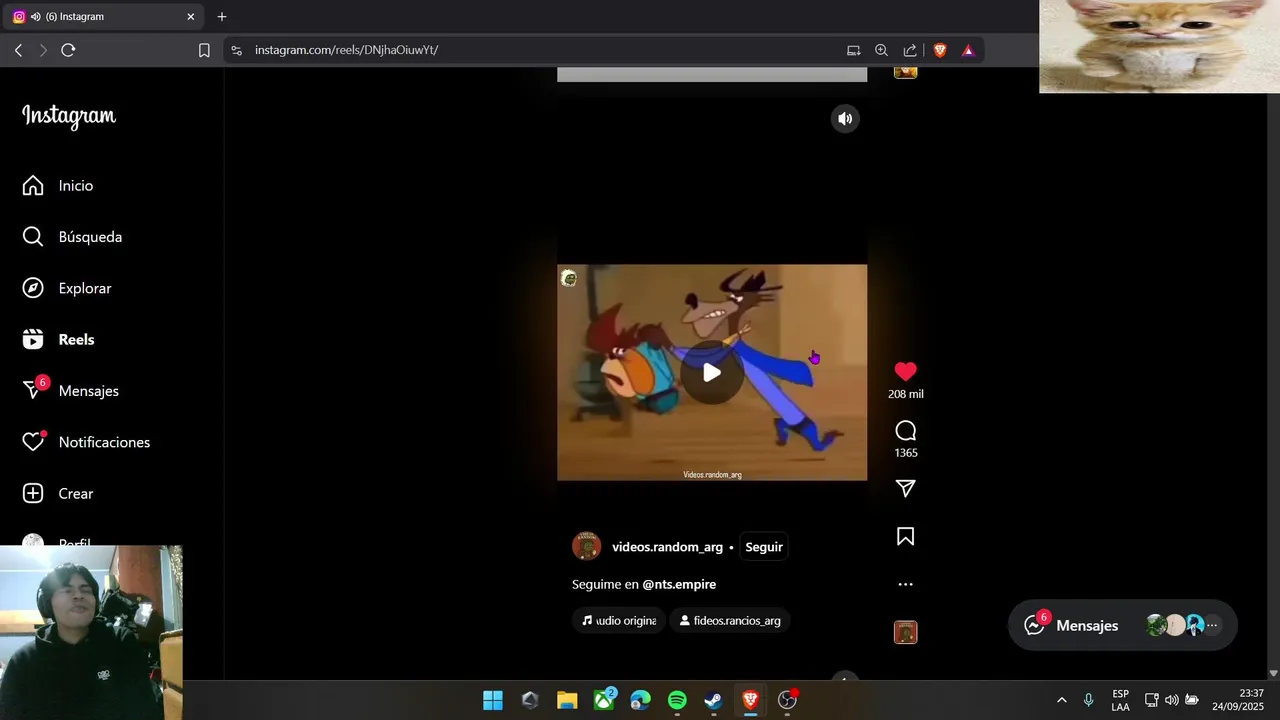Screen dimensions: 1280x720
Task: Show hidden tray icons chevron
Action: [x=1061, y=700]
